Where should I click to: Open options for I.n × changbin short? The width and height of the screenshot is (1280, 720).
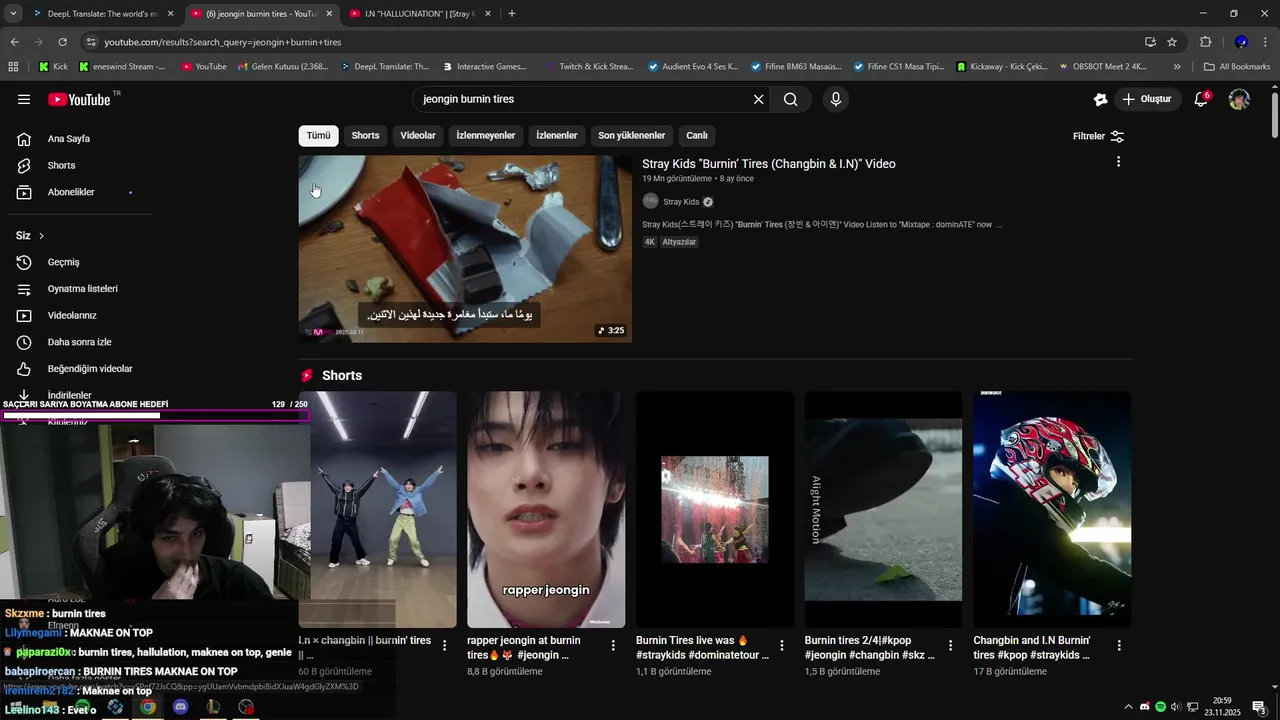[x=445, y=646]
